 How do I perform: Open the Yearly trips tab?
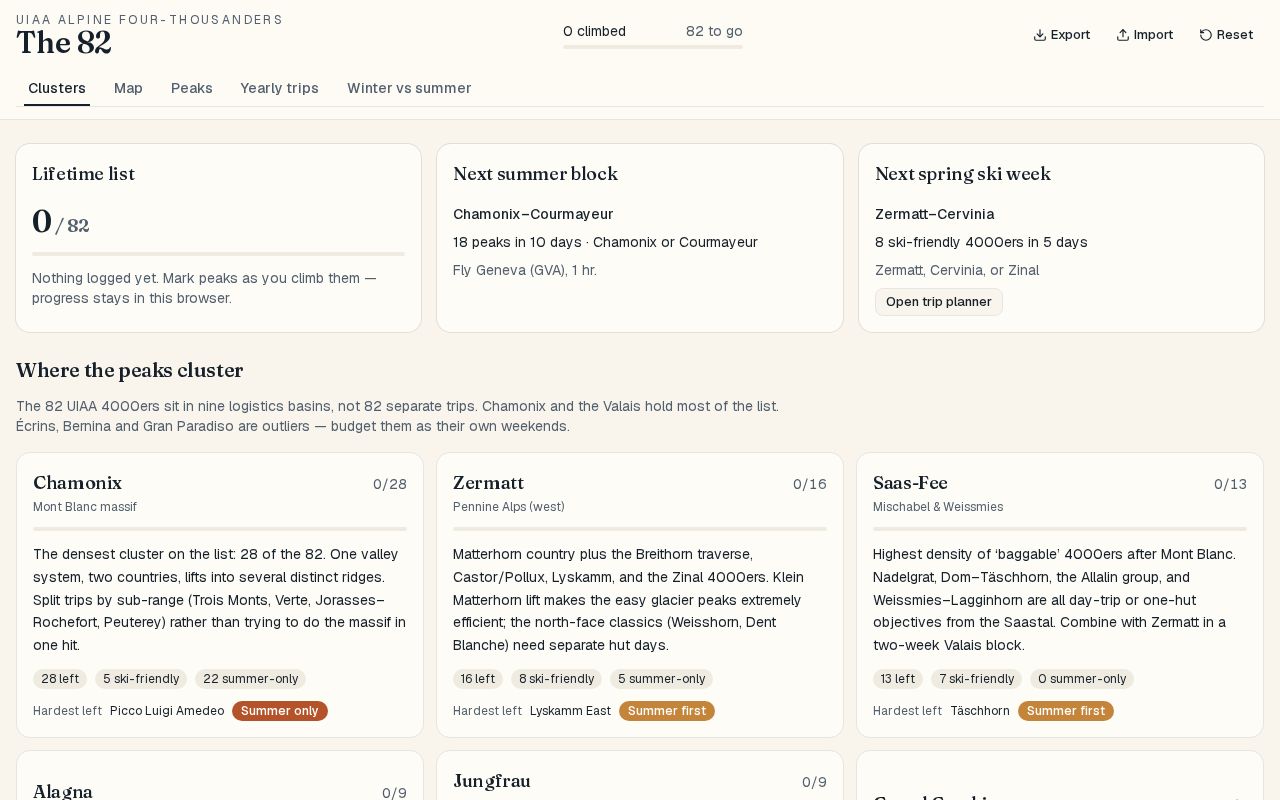coord(279,88)
